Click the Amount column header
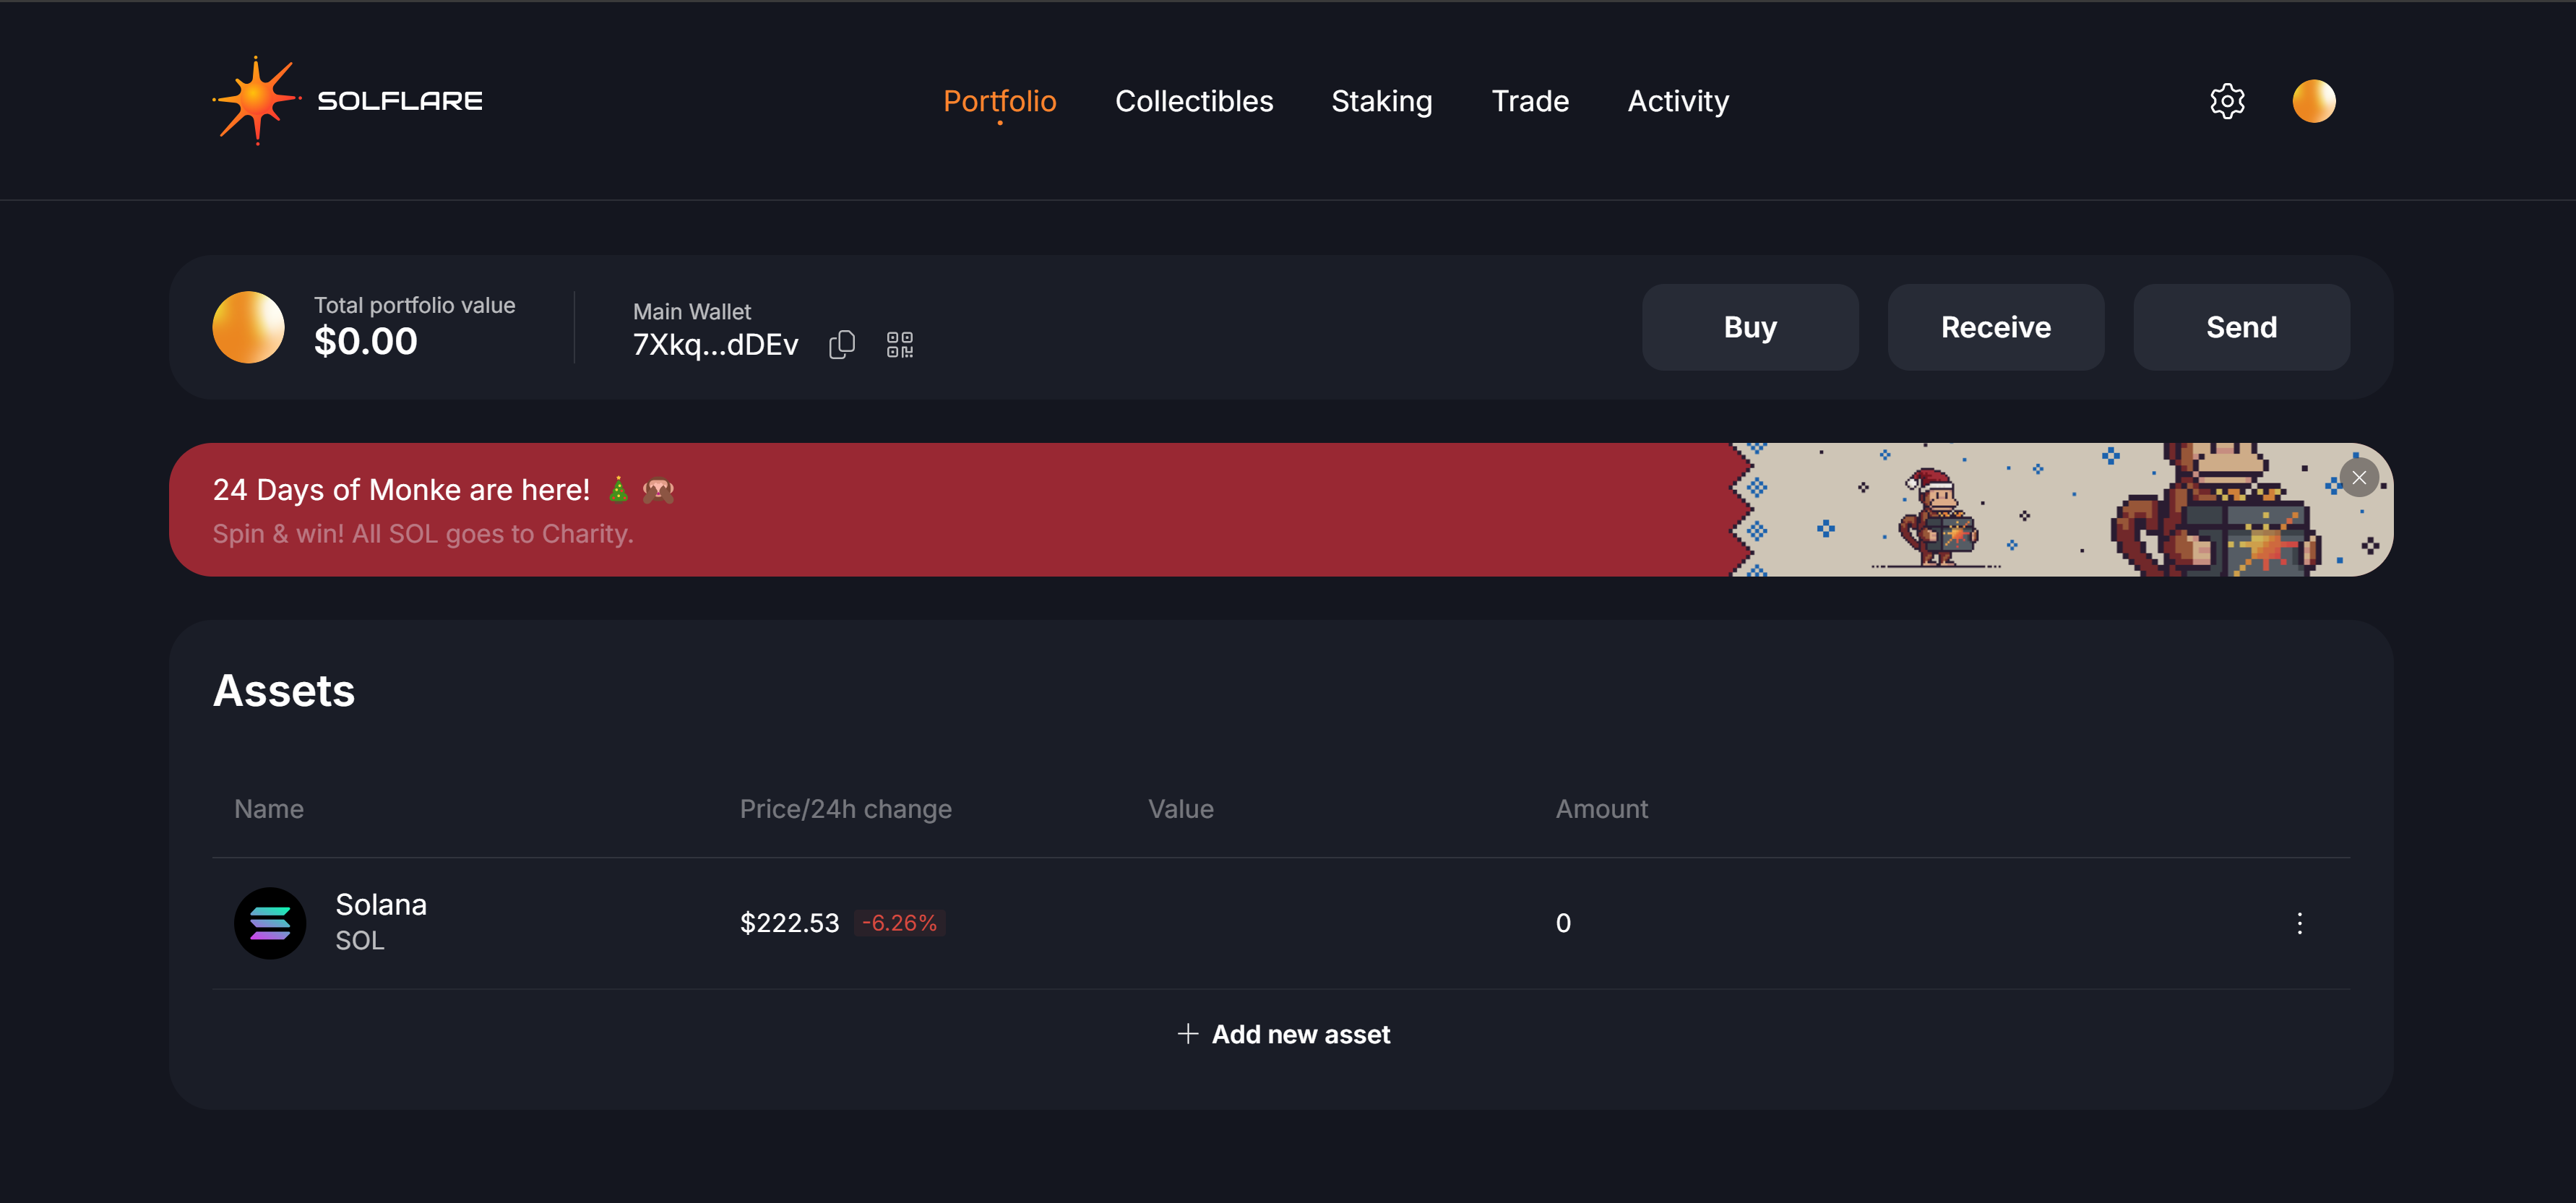 (x=1601, y=809)
